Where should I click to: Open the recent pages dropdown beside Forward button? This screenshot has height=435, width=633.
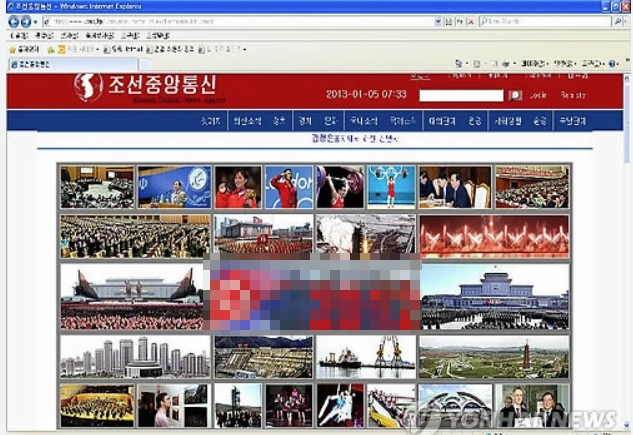[x=35, y=21]
